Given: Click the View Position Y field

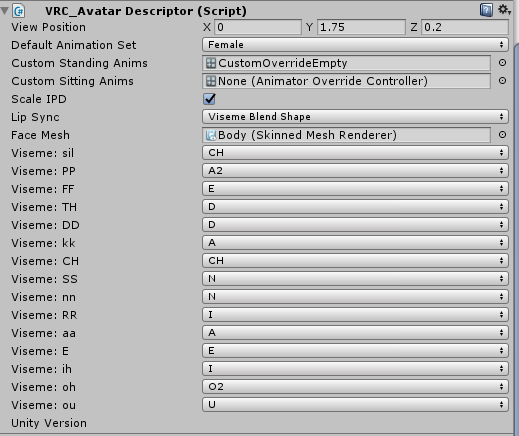Looking at the screenshot, I should pos(361,27).
